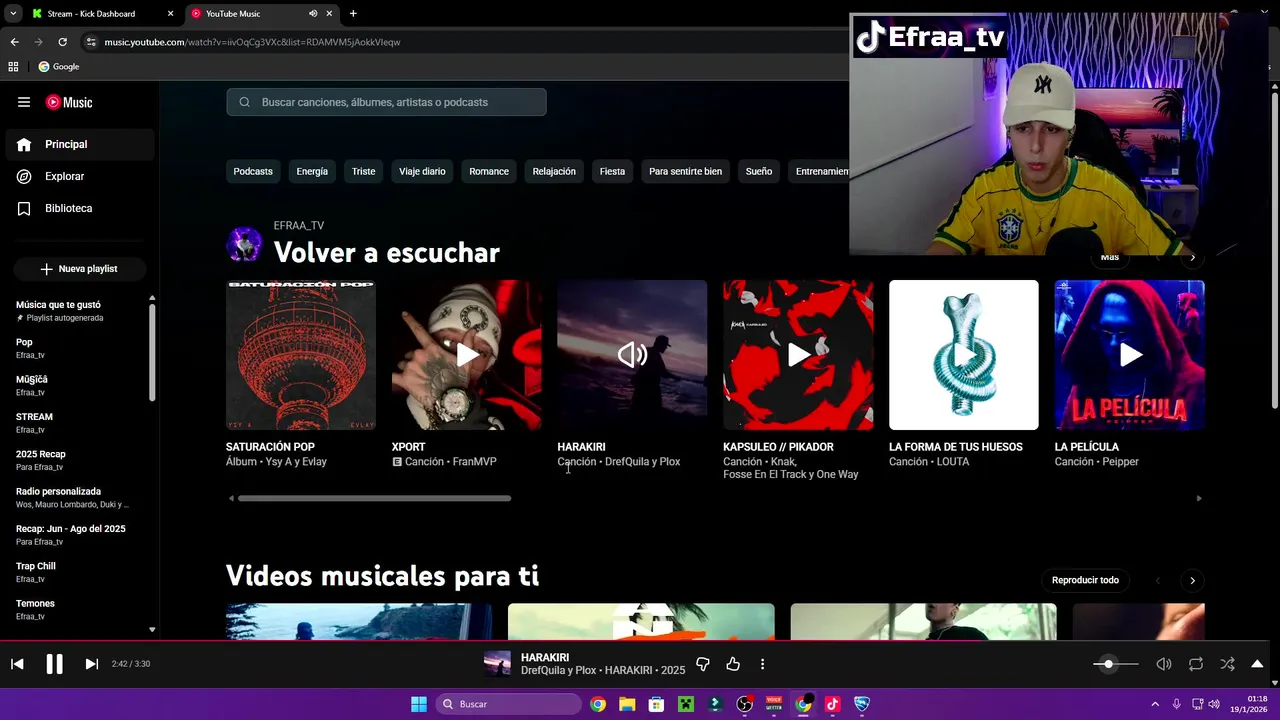Click the speaker icon on HARAKIRI cover
1280x720 pixels.
pos(632,354)
